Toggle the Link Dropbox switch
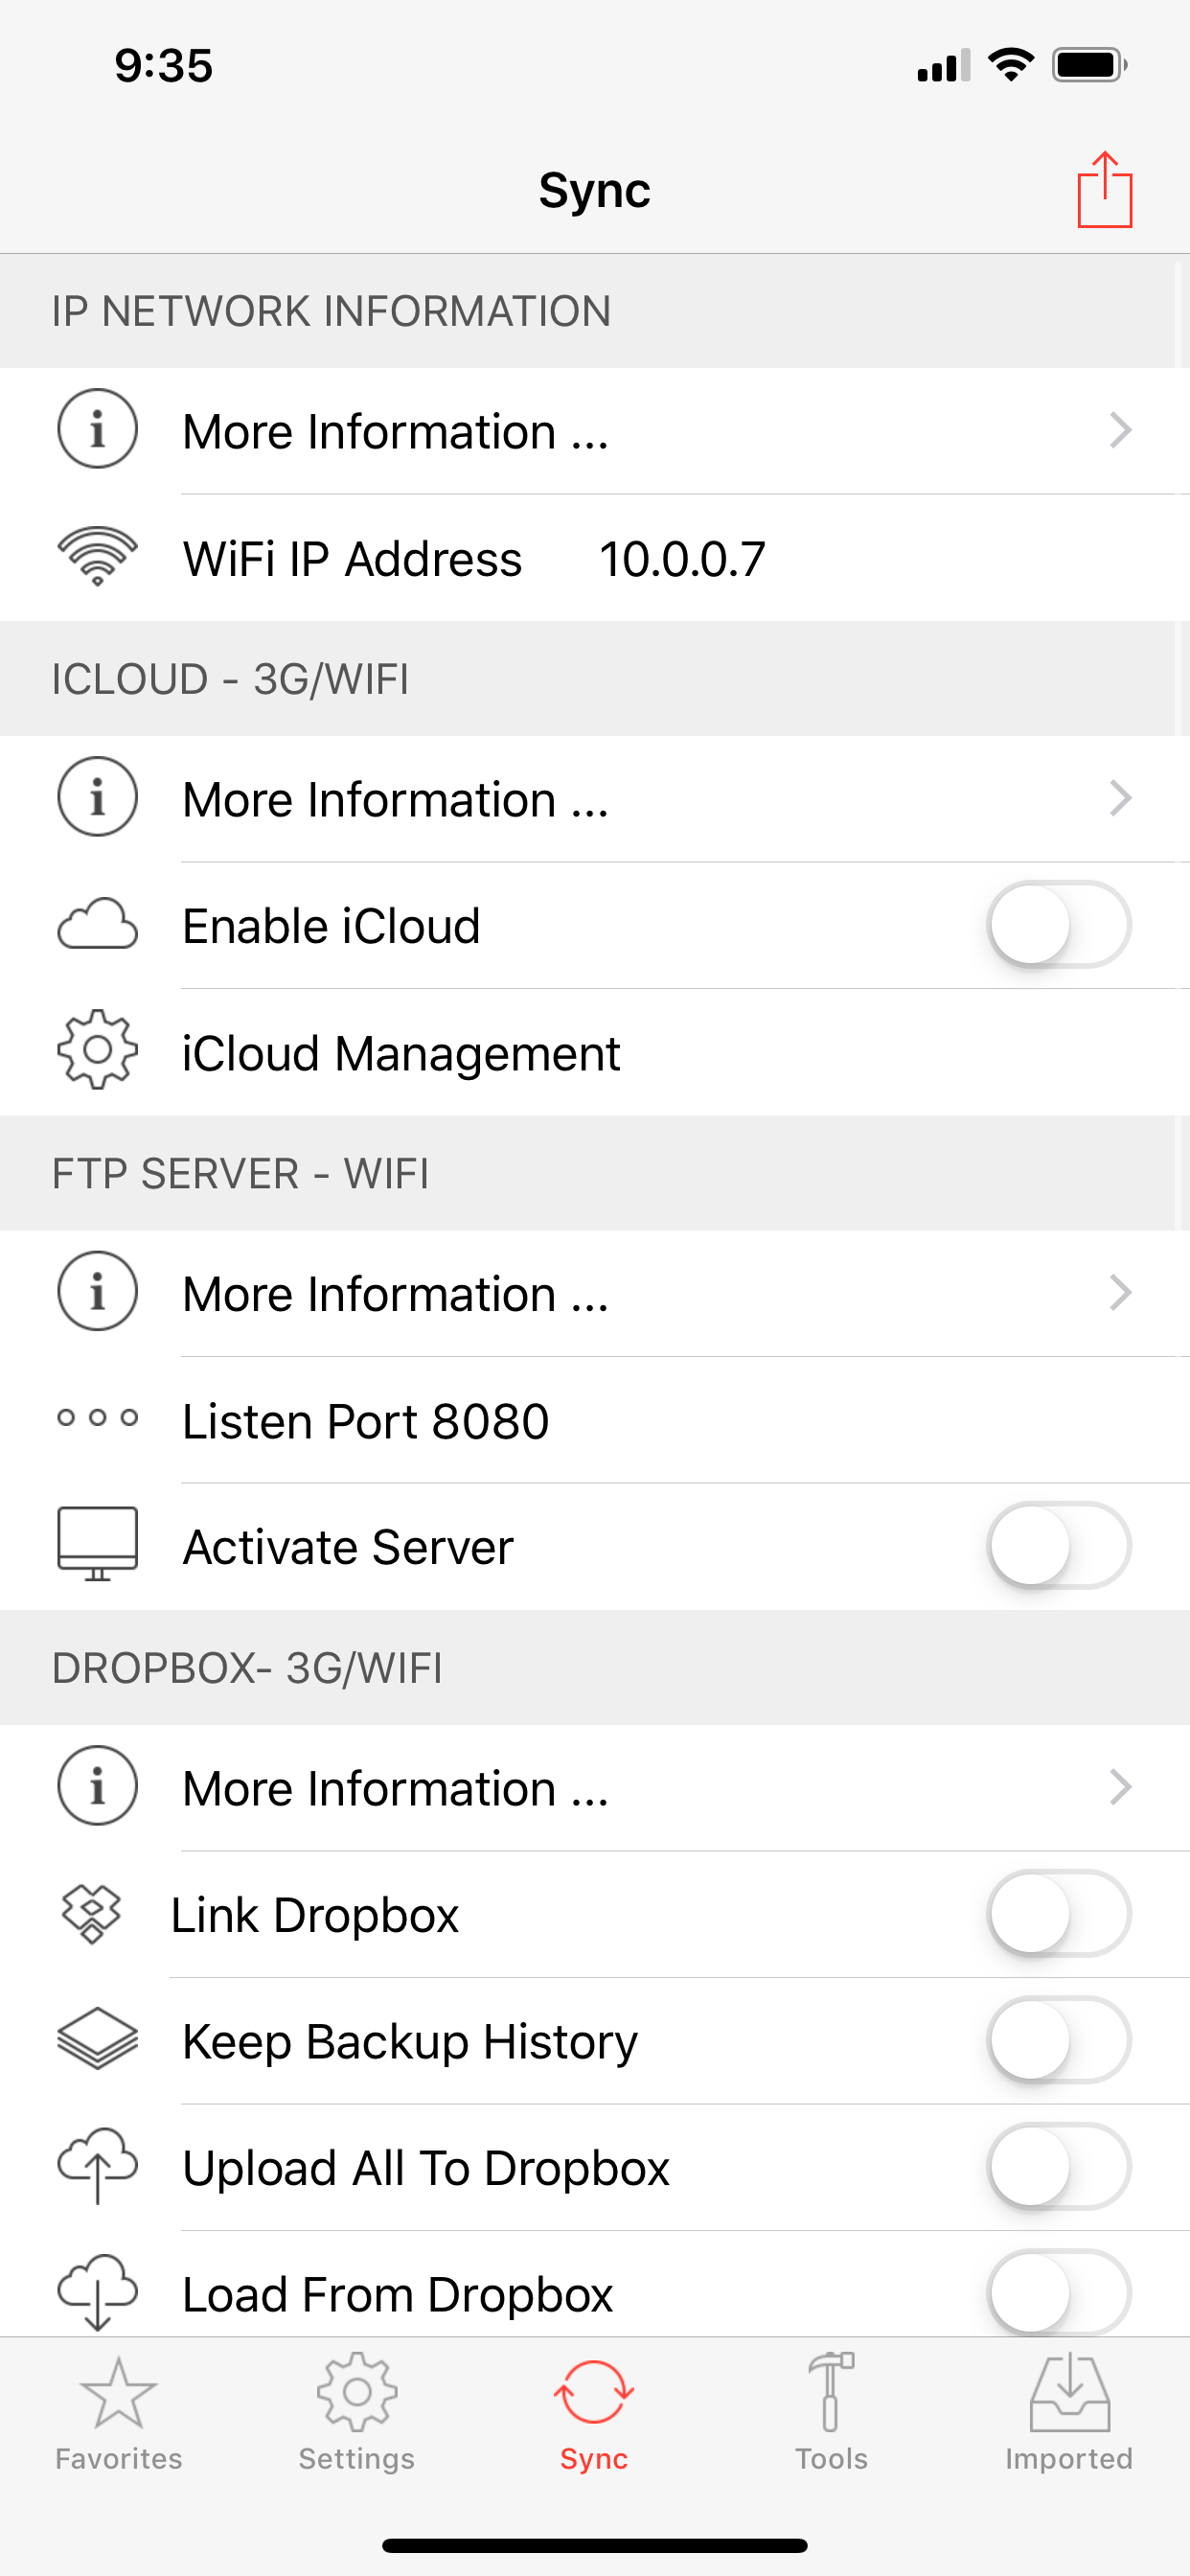 (1058, 1914)
